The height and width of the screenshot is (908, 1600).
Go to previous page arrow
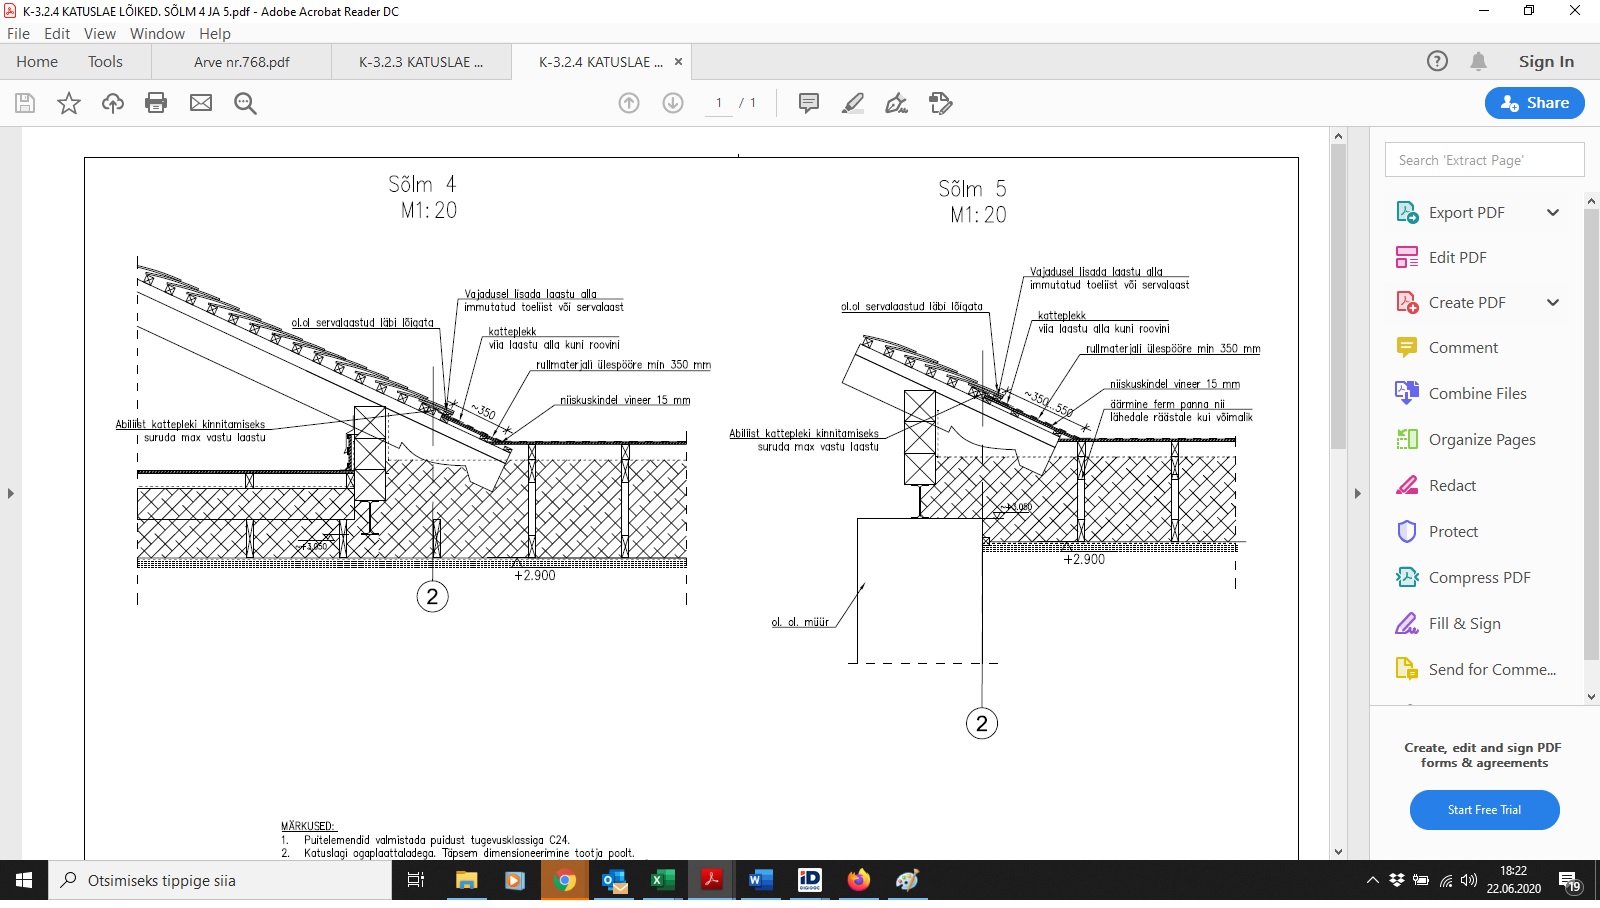click(629, 103)
